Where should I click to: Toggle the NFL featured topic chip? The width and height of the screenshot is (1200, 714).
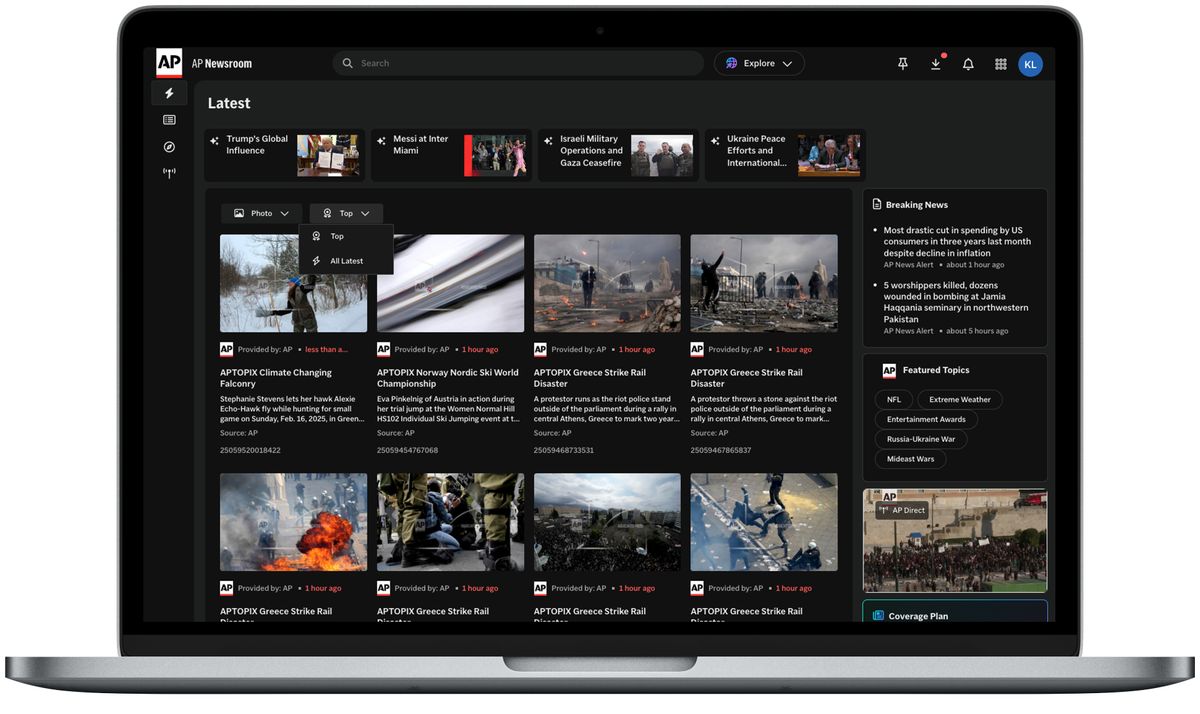[x=892, y=399]
